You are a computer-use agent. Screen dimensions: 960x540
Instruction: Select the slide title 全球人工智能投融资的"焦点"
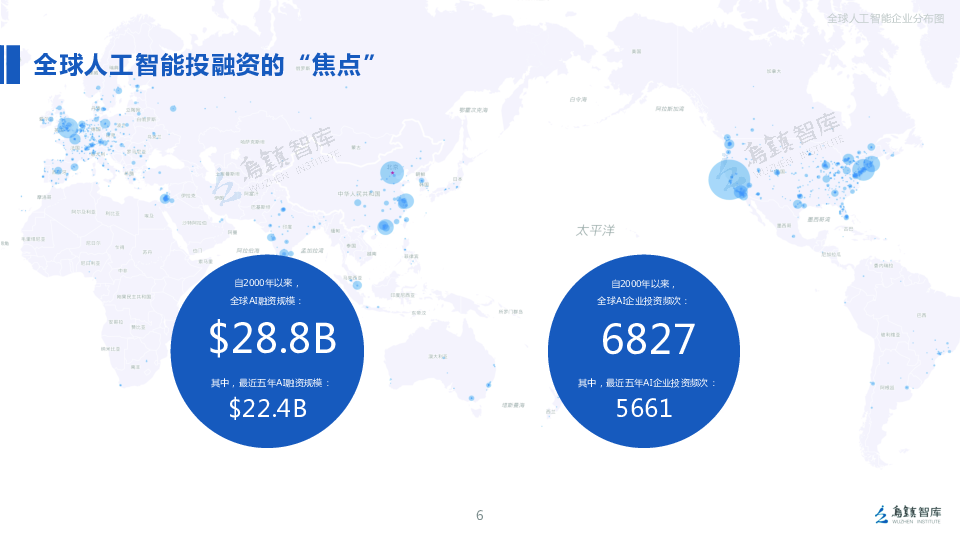coord(205,66)
